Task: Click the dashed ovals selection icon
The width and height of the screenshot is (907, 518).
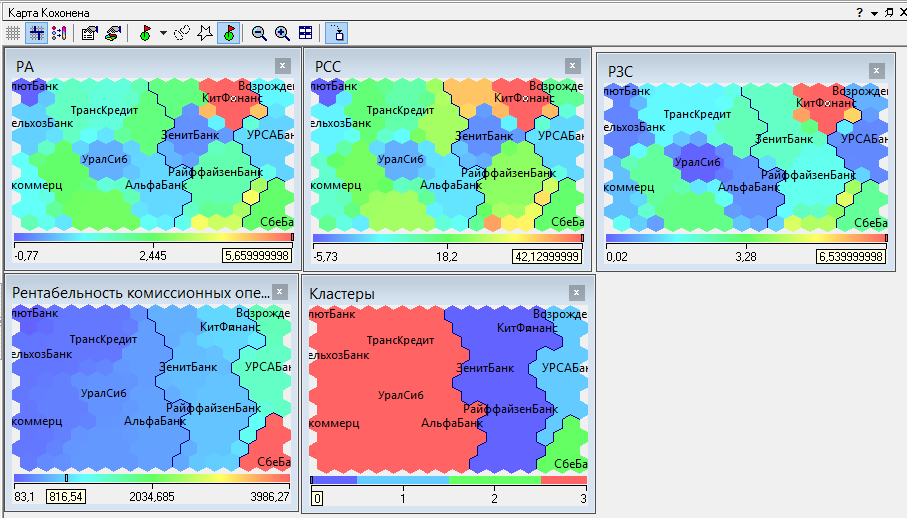Action: [x=182, y=34]
